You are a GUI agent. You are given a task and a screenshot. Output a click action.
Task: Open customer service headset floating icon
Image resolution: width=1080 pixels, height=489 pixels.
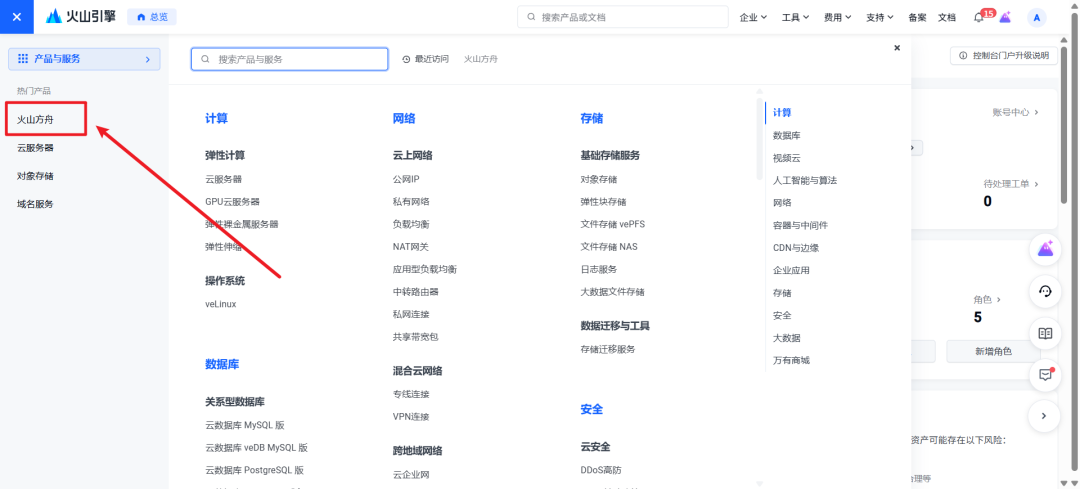point(1045,292)
